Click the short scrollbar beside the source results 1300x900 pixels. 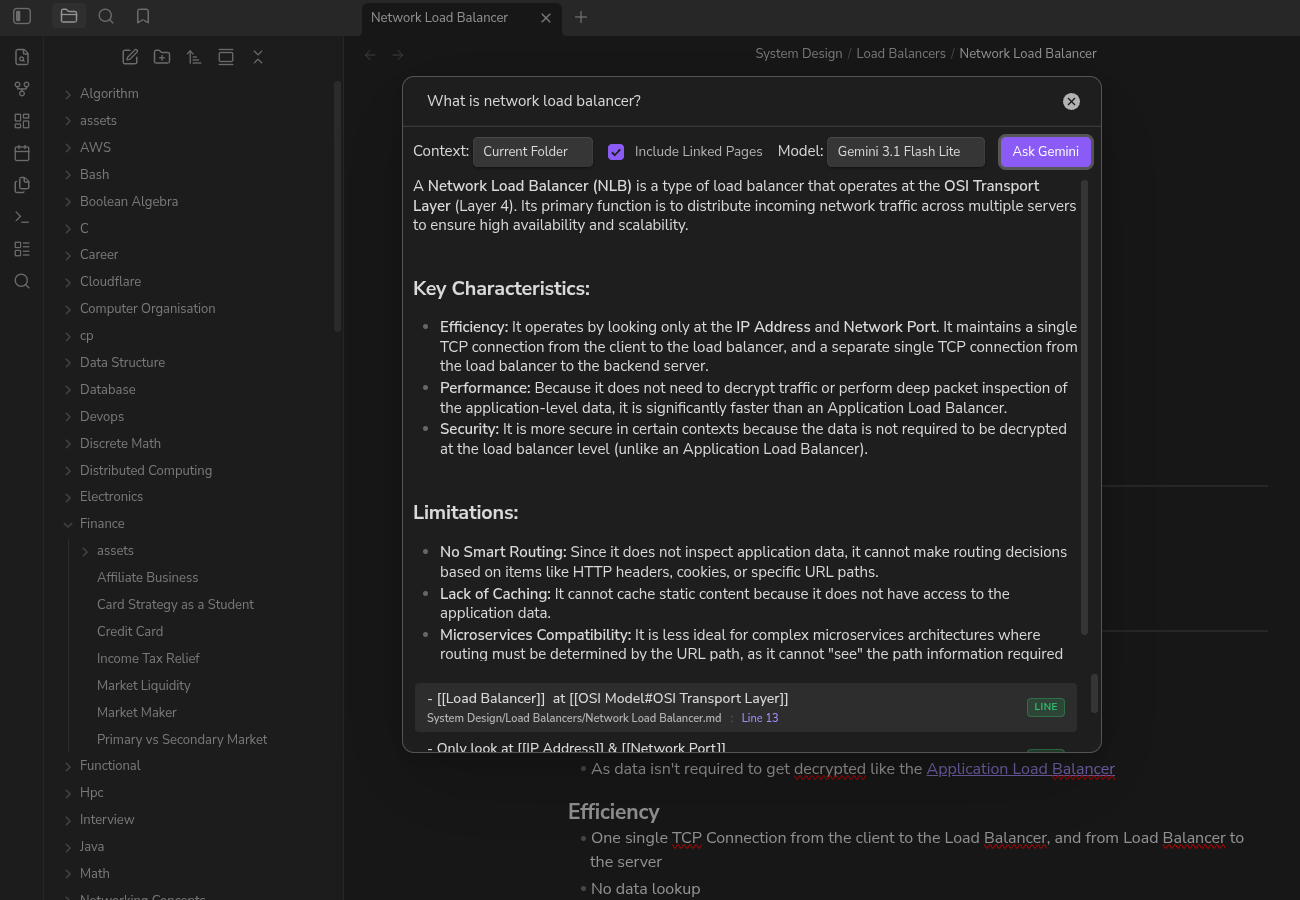click(x=1094, y=693)
